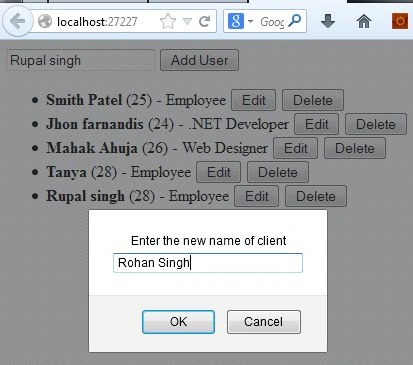Reload the page with the refresh icon

click(x=204, y=22)
